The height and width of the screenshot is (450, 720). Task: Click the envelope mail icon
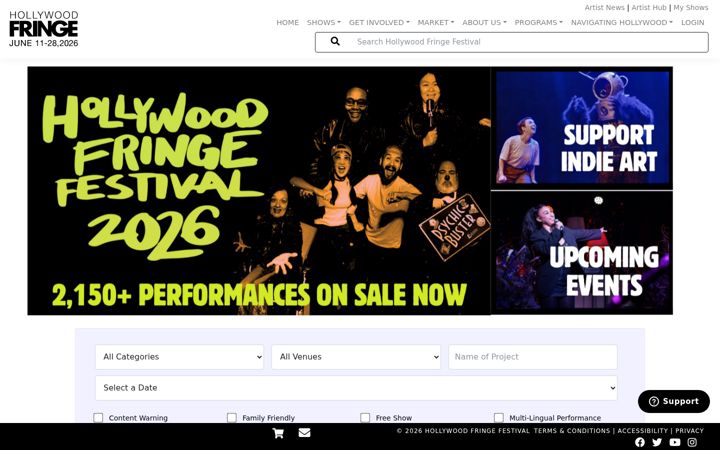(304, 433)
